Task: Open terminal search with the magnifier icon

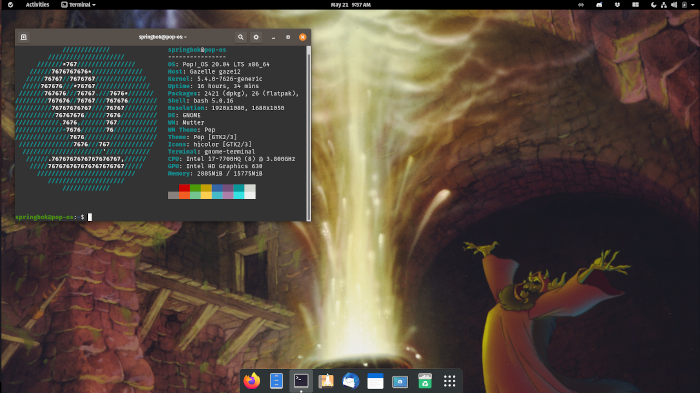Action: click(x=241, y=37)
